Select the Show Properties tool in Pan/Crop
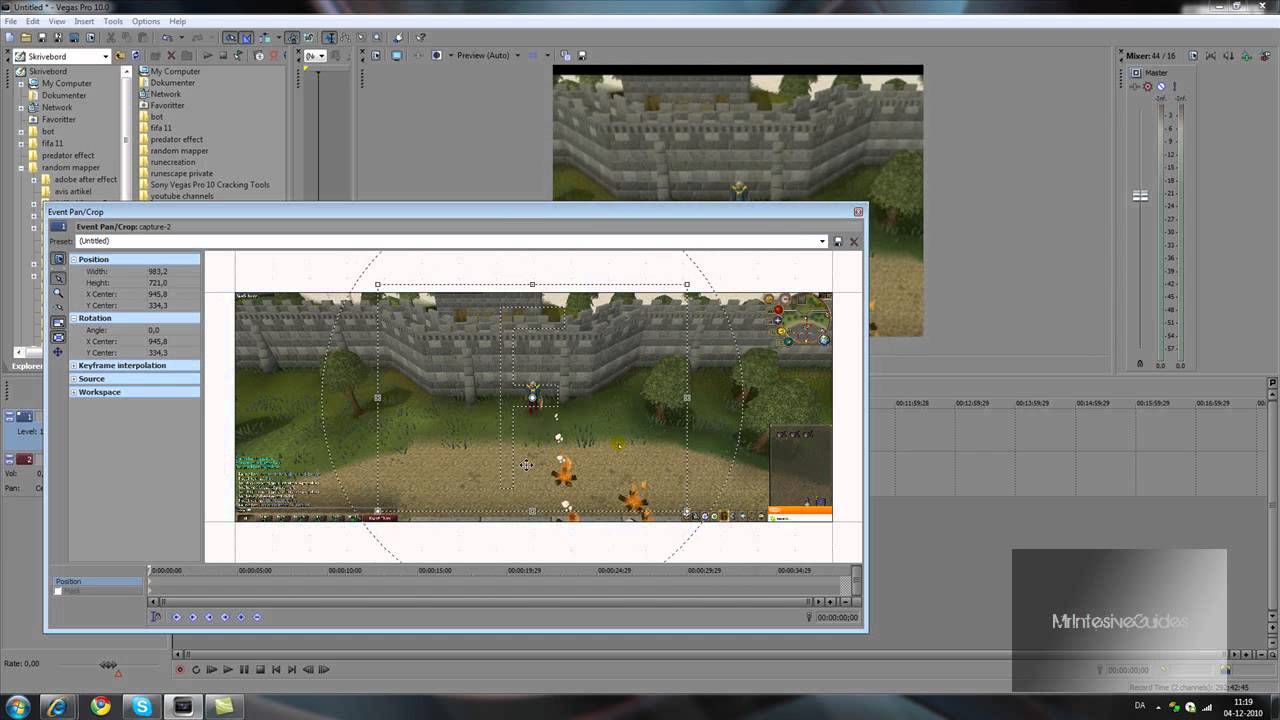Screen dimensions: 1280x720 (58, 259)
